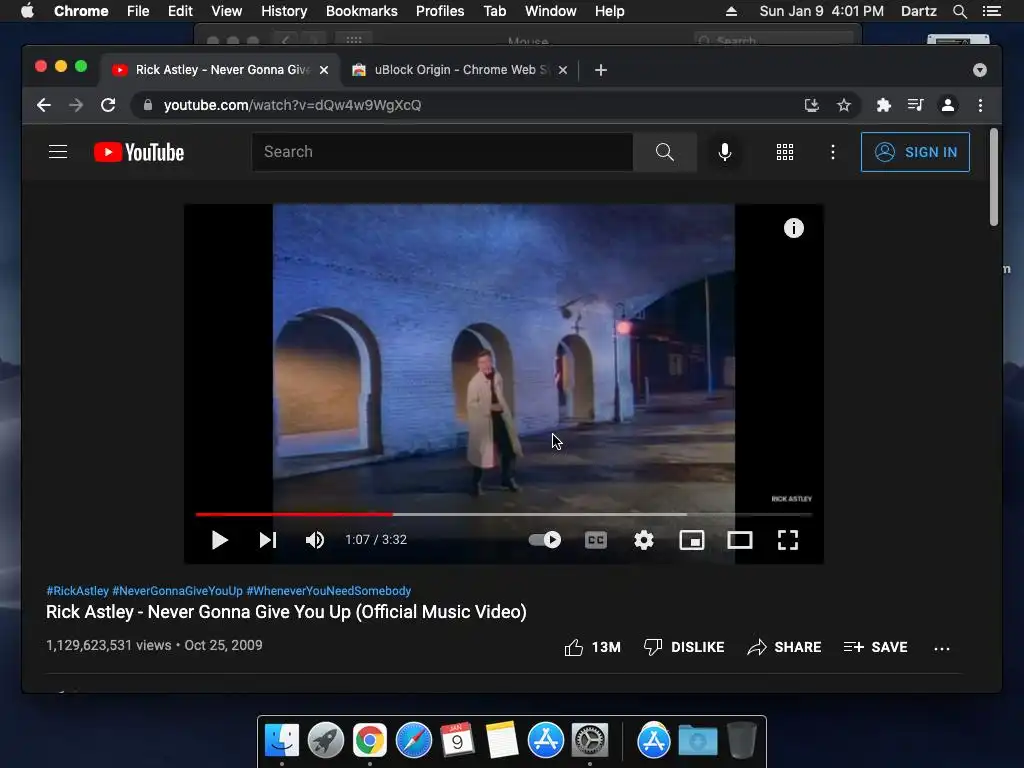
Task: Open Finder from the Dock
Action: (x=282, y=741)
